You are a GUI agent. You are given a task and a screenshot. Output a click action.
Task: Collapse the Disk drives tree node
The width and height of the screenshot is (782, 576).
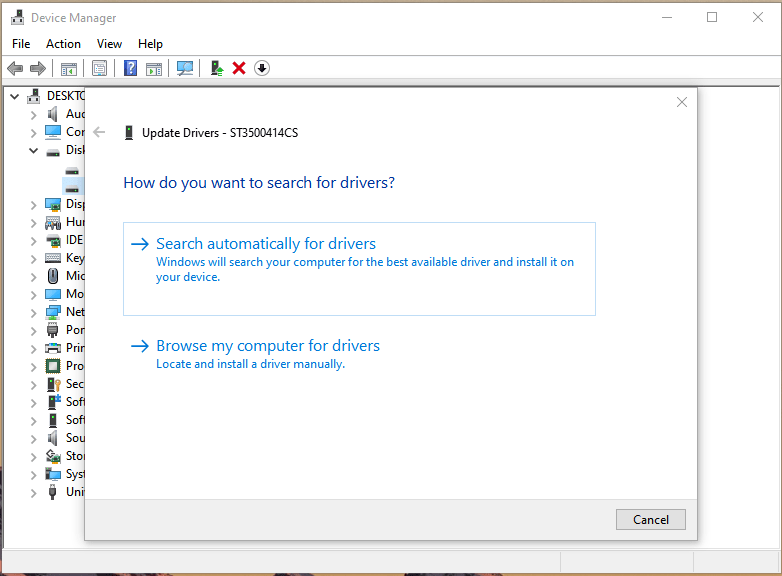tap(33, 150)
